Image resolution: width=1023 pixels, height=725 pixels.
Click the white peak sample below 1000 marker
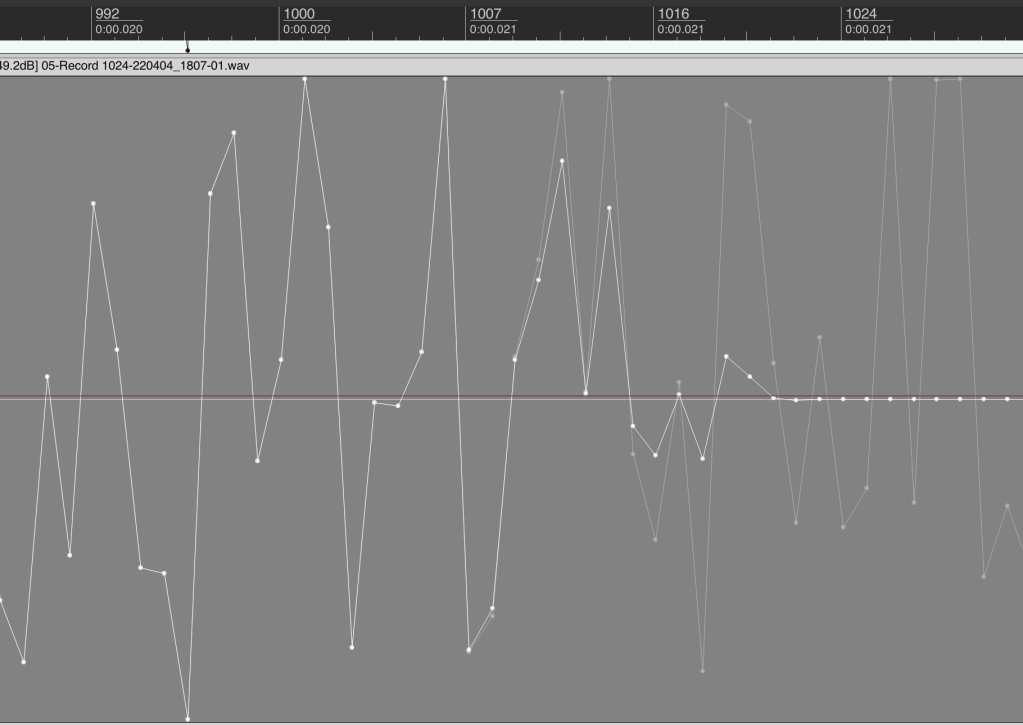coord(305,79)
